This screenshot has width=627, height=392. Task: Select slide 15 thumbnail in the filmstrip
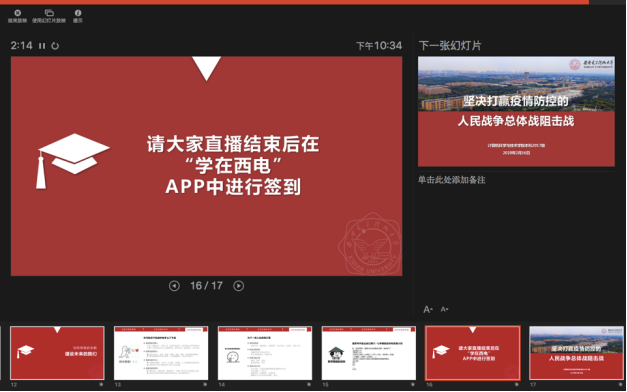point(369,353)
